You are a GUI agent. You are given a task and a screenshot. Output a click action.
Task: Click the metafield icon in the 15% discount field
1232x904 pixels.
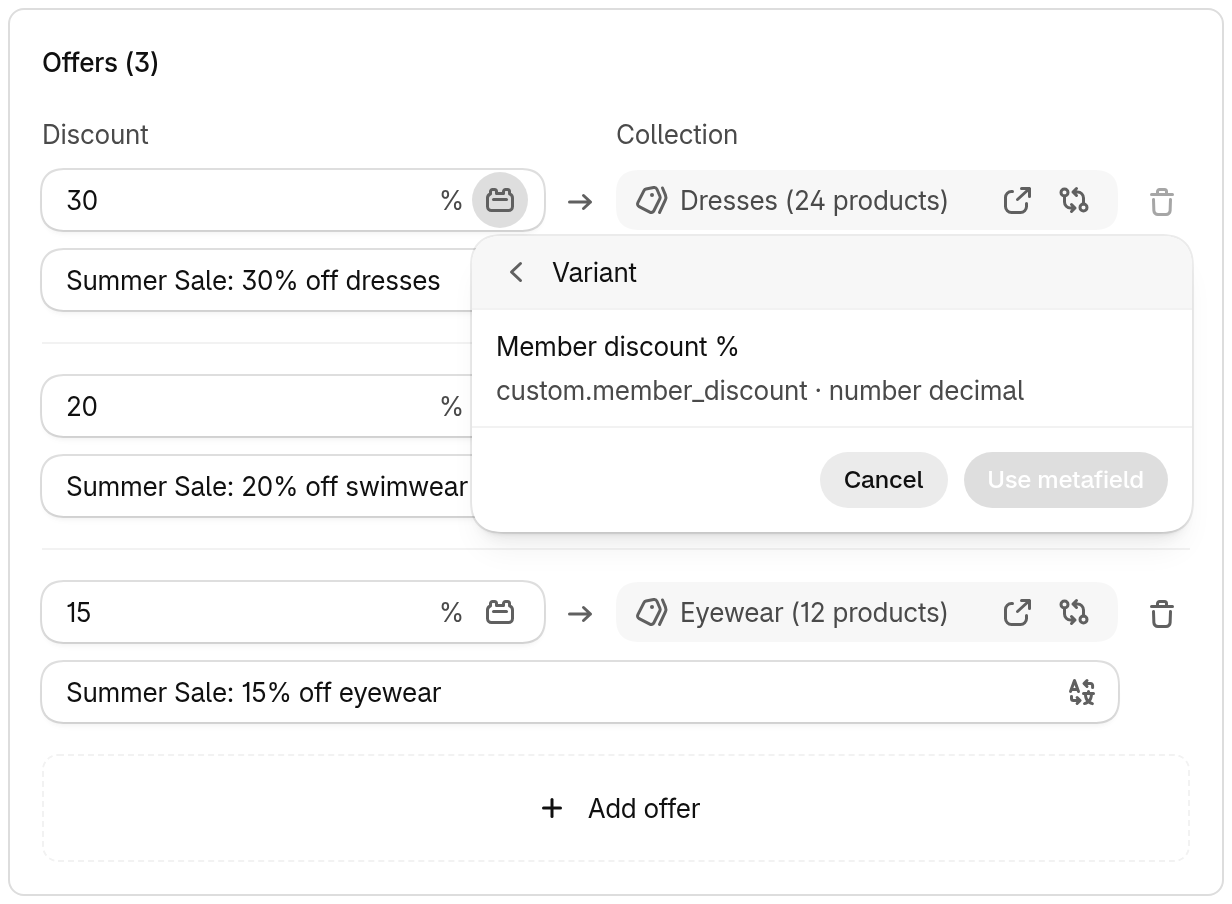point(500,612)
